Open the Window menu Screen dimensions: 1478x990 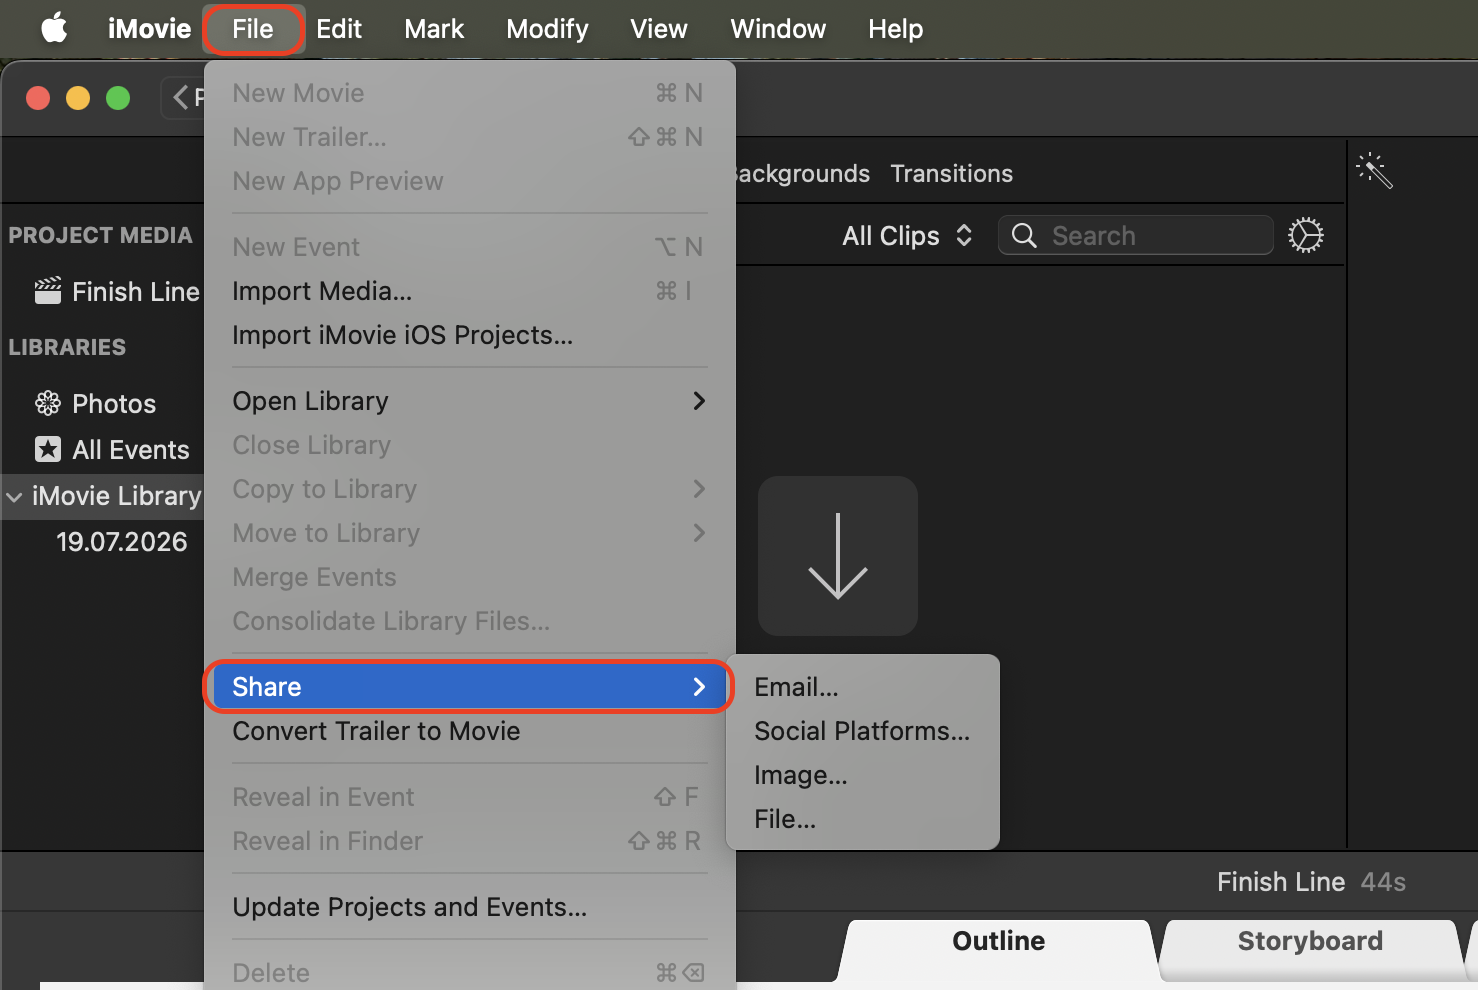click(778, 29)
